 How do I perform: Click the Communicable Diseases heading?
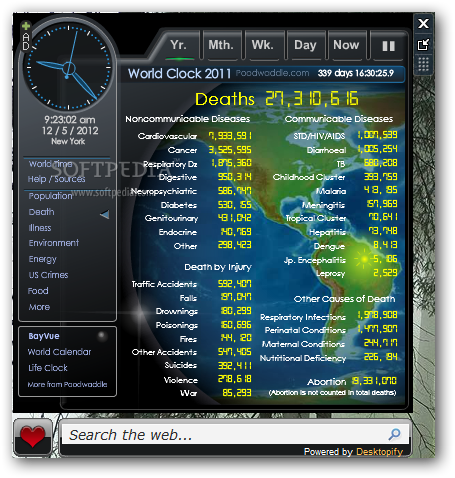[x=339, y=119]
